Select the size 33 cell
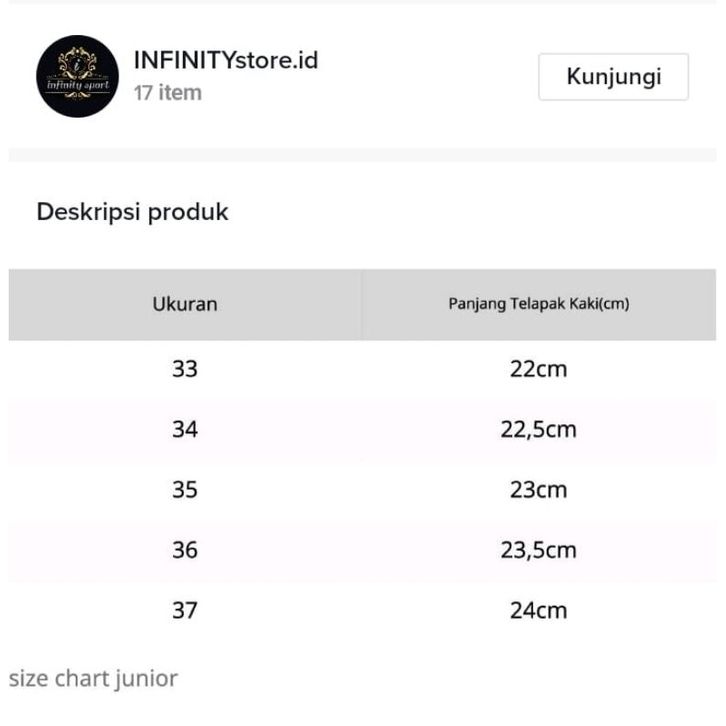The height and width of the screenshot is (726, 726). click(x=185, y=369)
